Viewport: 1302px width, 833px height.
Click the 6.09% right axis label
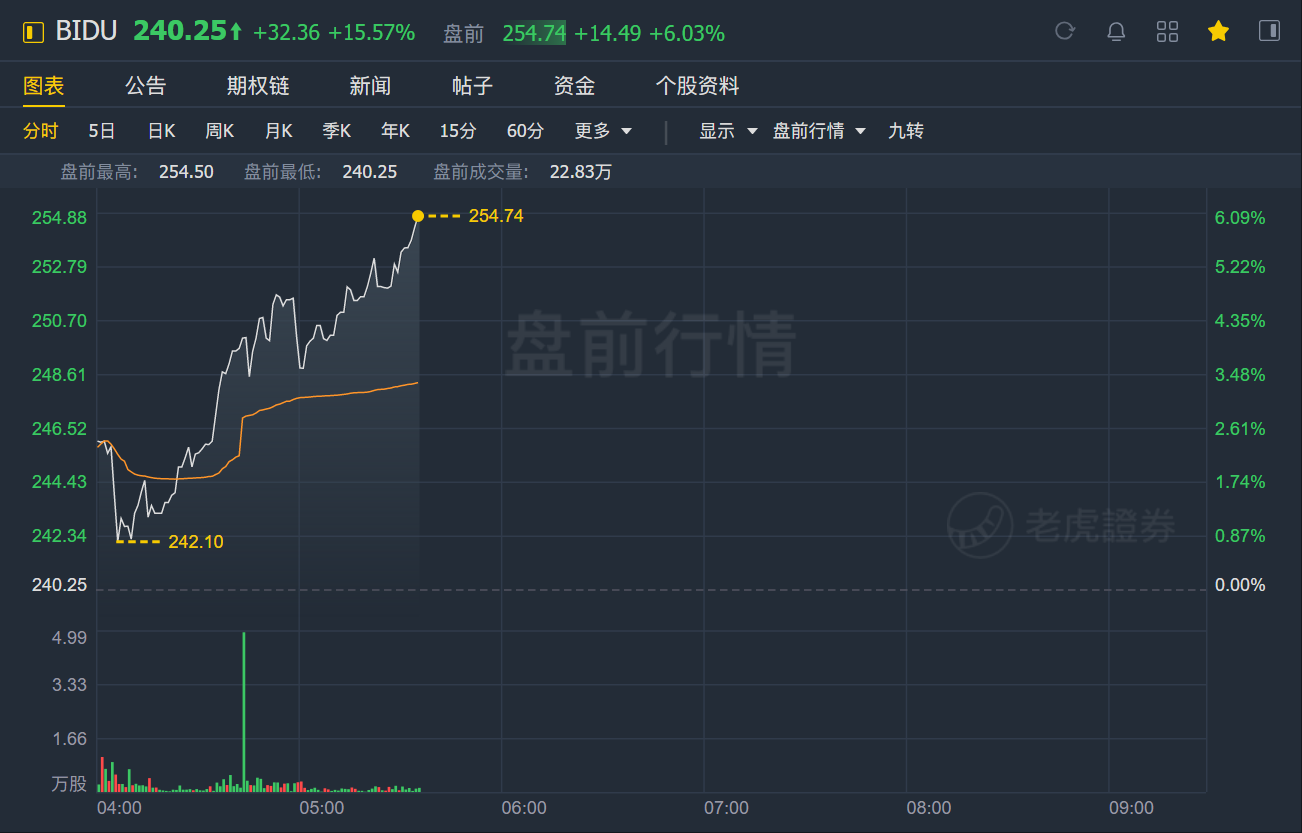click(x=1239, y=218)
